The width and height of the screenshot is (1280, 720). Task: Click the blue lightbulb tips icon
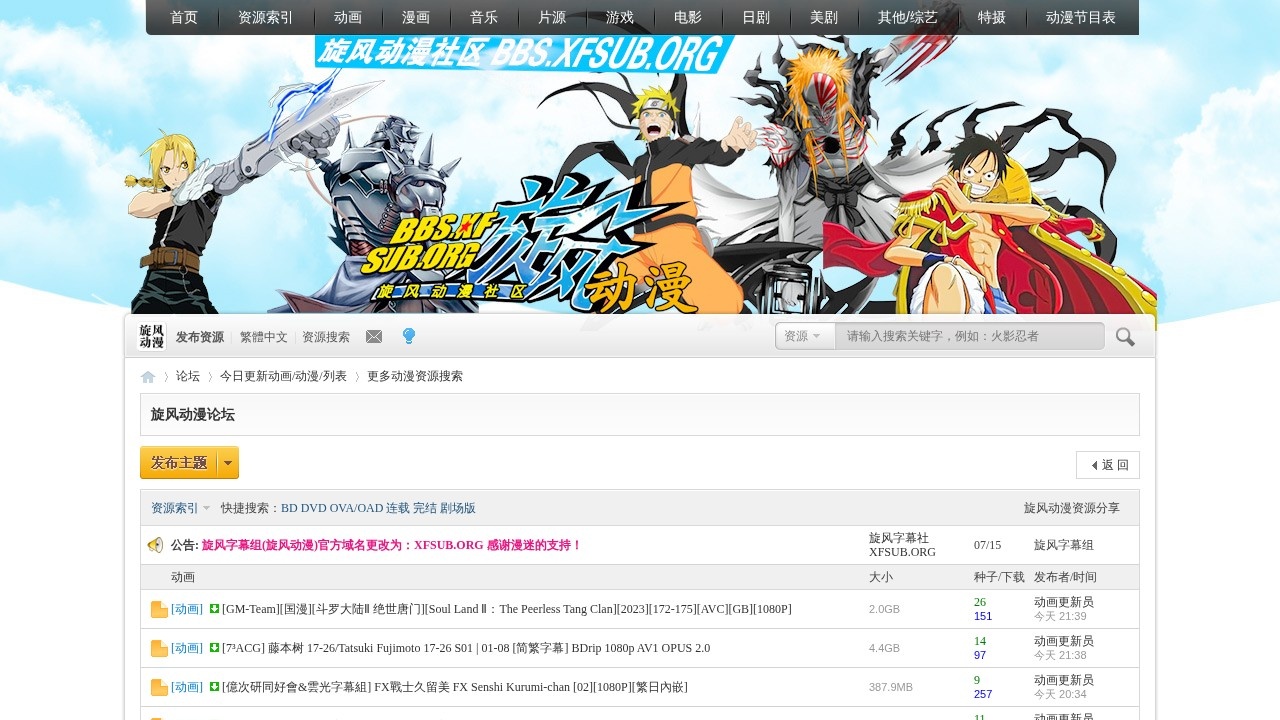point(408,337)
